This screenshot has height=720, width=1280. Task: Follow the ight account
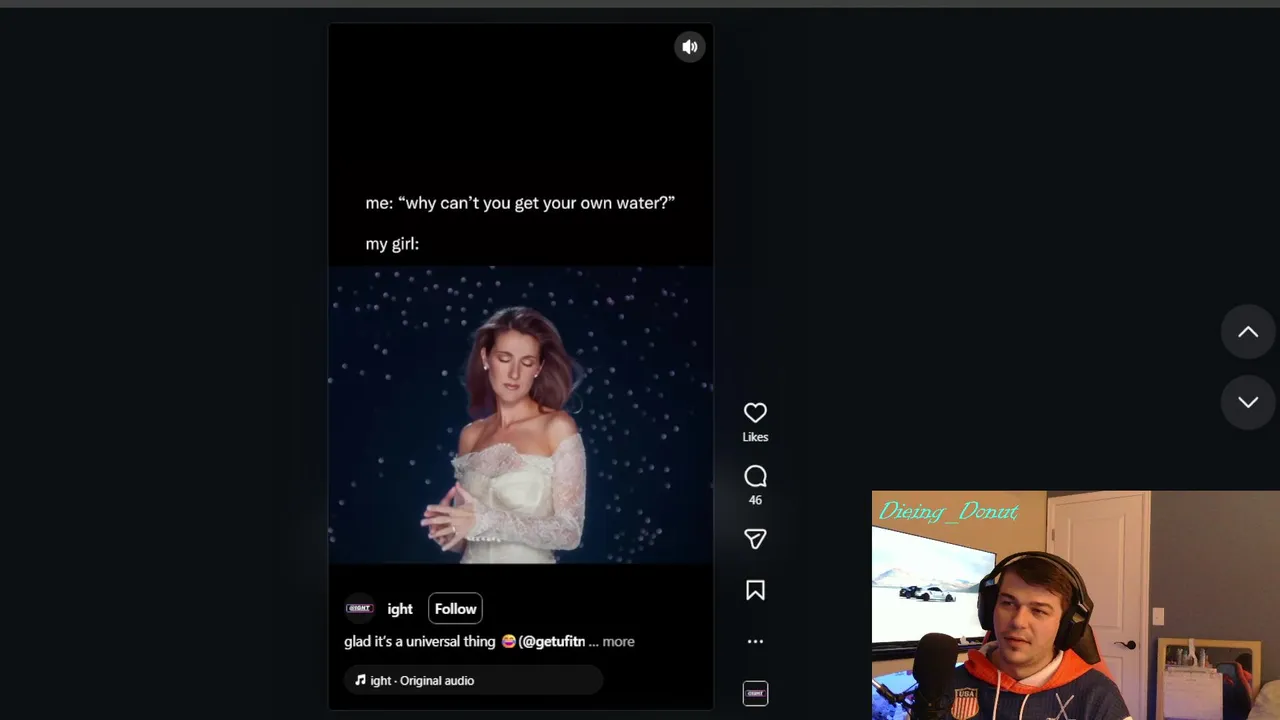coord(455,609)
